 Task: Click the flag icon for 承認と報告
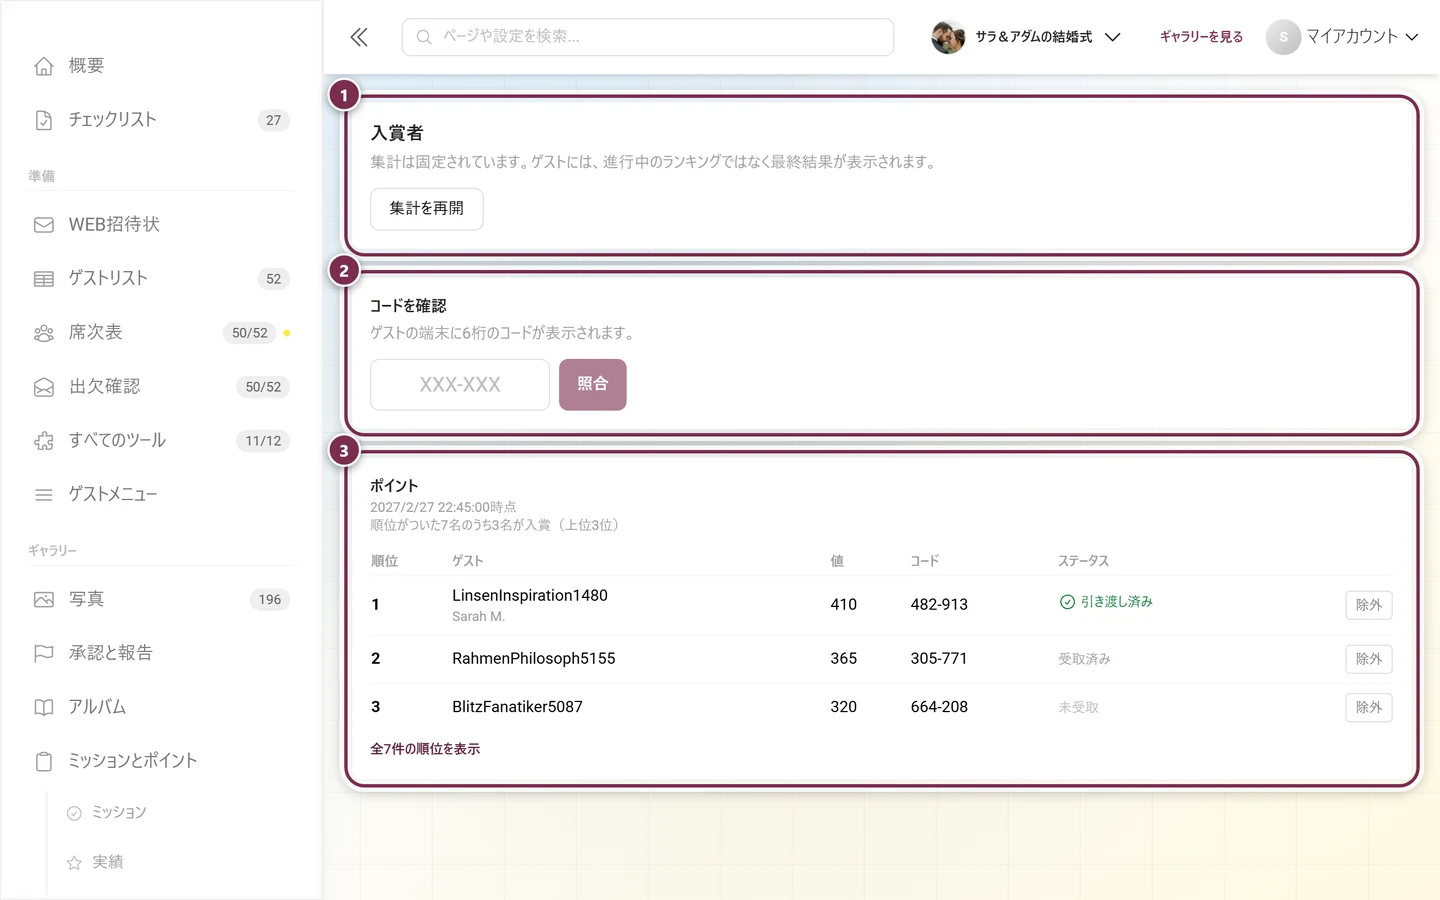[x=44, y=654]
